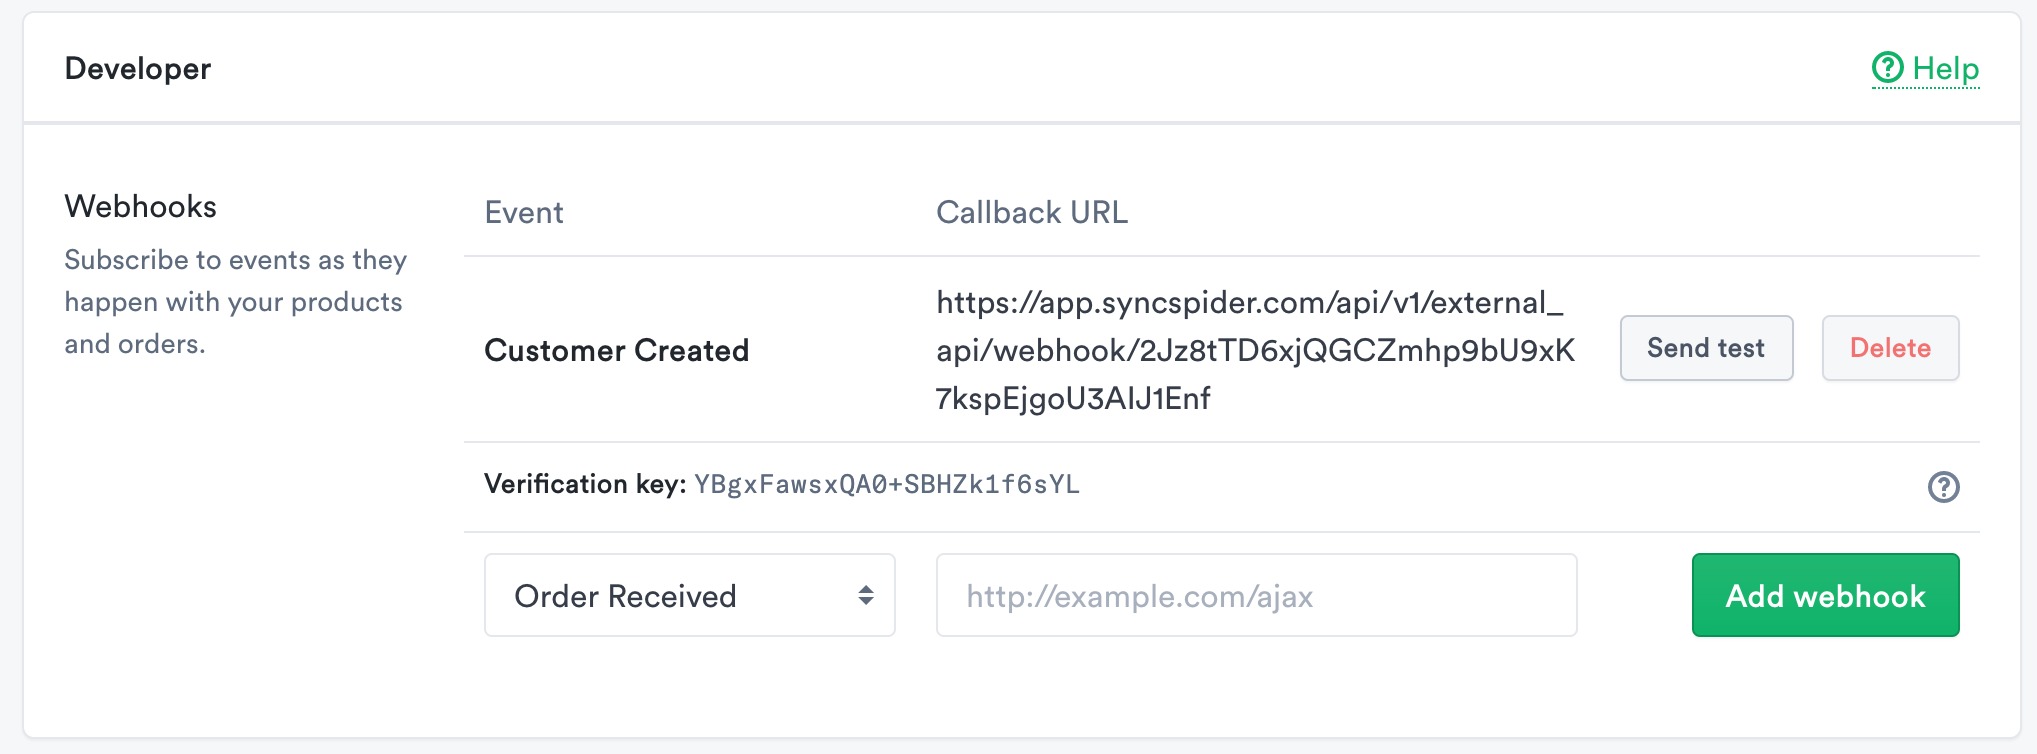The height and width of the screenshot is (754, 2037).
Task: Delete the Customer Created webhook
Action: pyautogui.click(x=1890, y=348)
